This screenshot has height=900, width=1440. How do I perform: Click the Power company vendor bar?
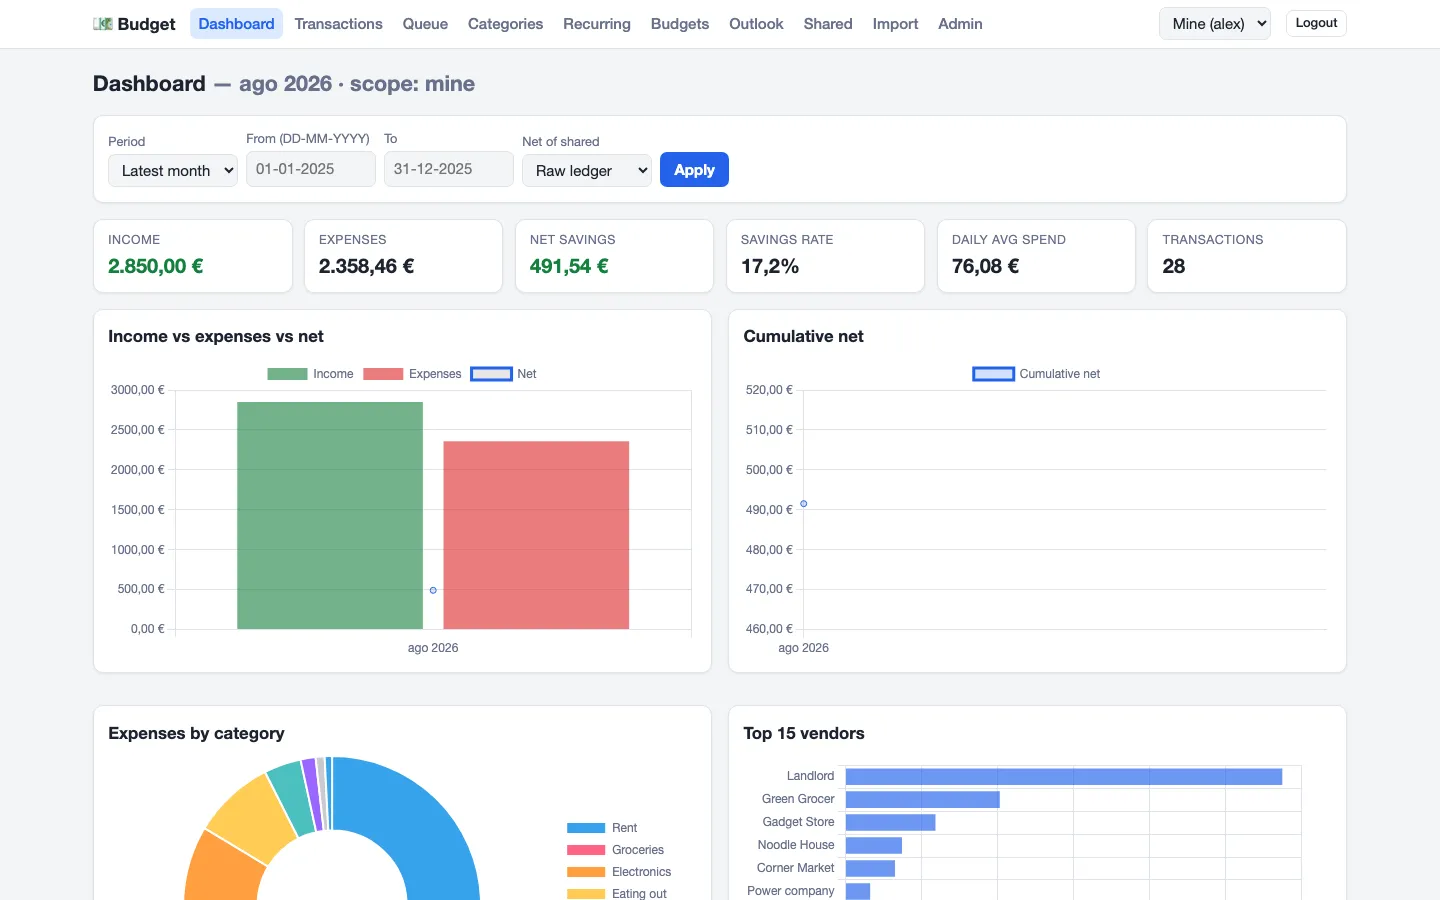858,891
